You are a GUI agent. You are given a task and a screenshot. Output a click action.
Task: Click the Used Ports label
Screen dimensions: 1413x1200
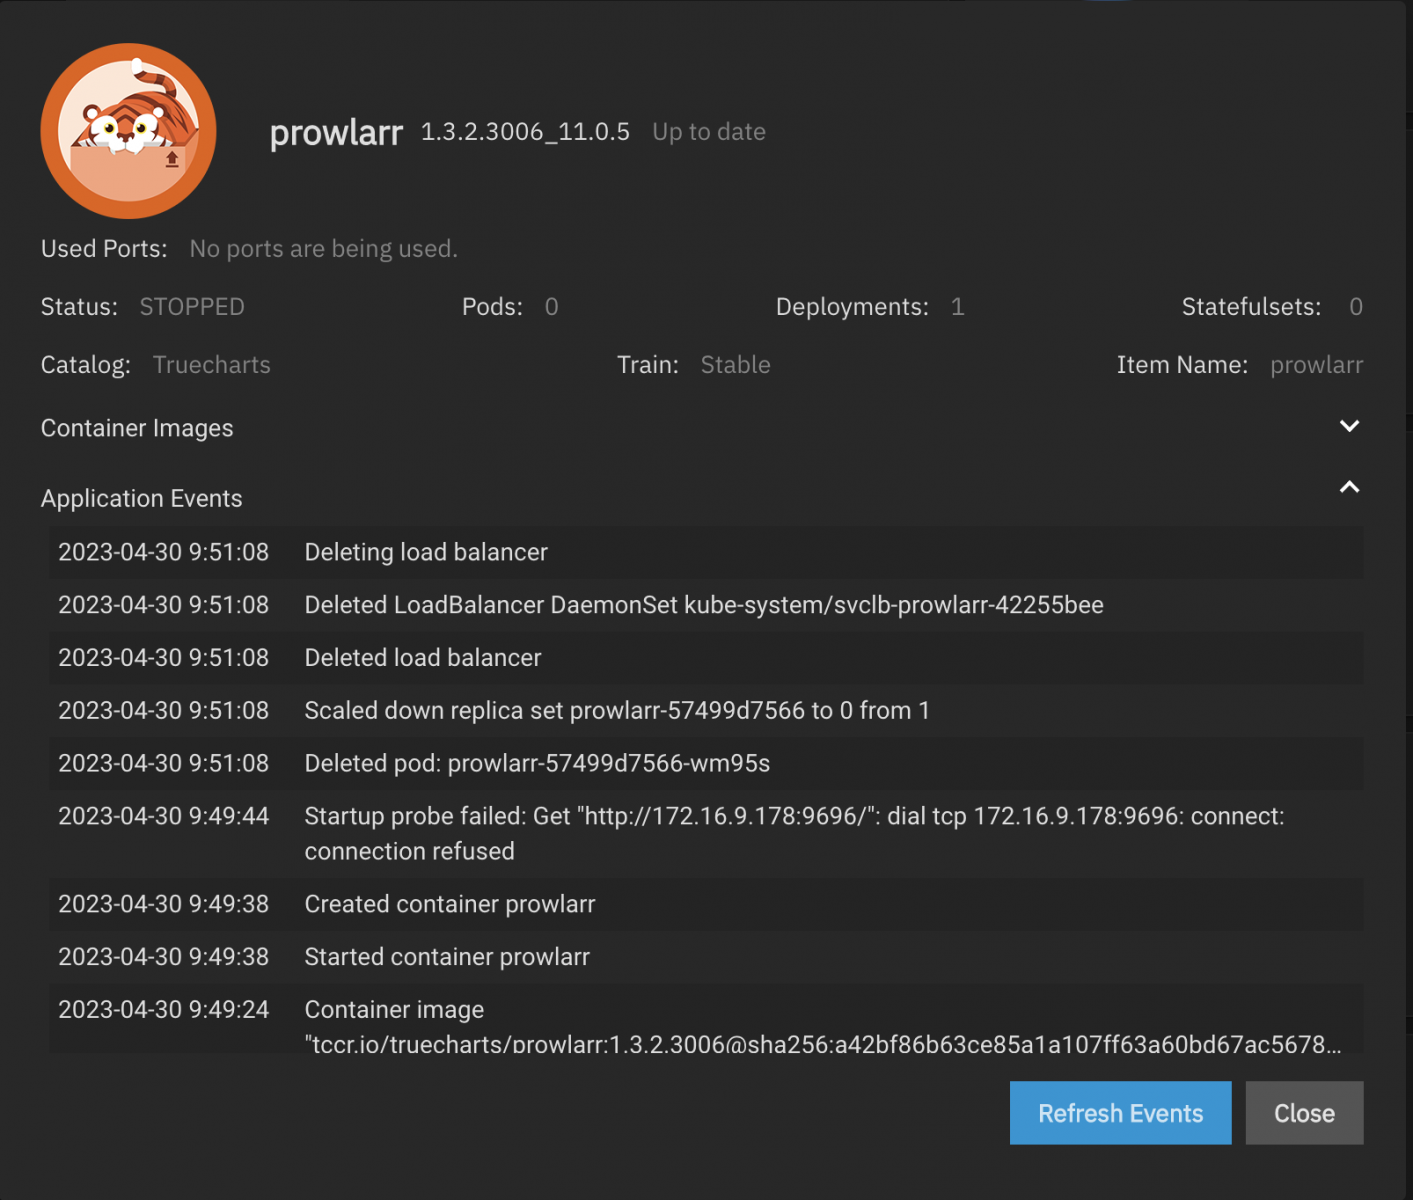(x=104, y=248)
